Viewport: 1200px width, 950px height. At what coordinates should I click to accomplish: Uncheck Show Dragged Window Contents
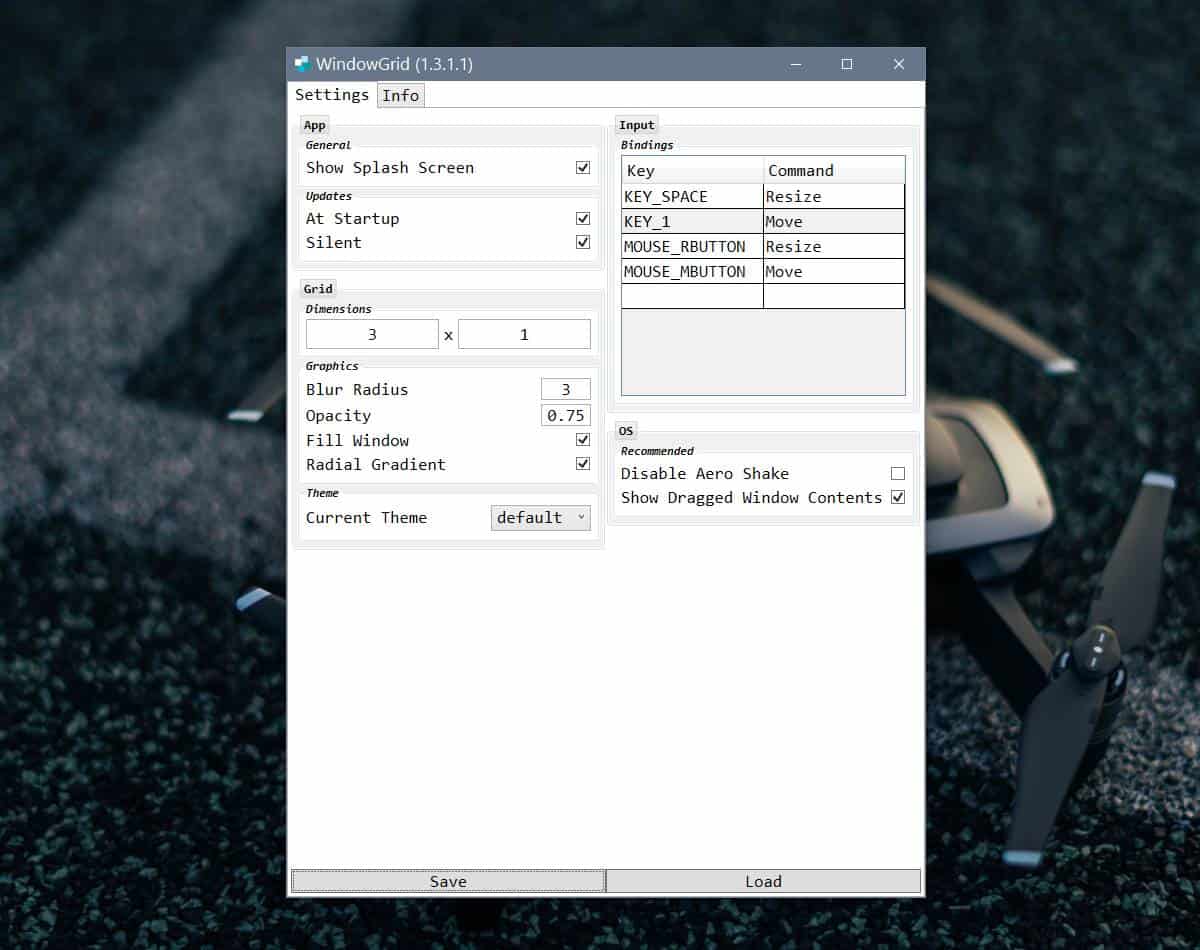point(897,497)
